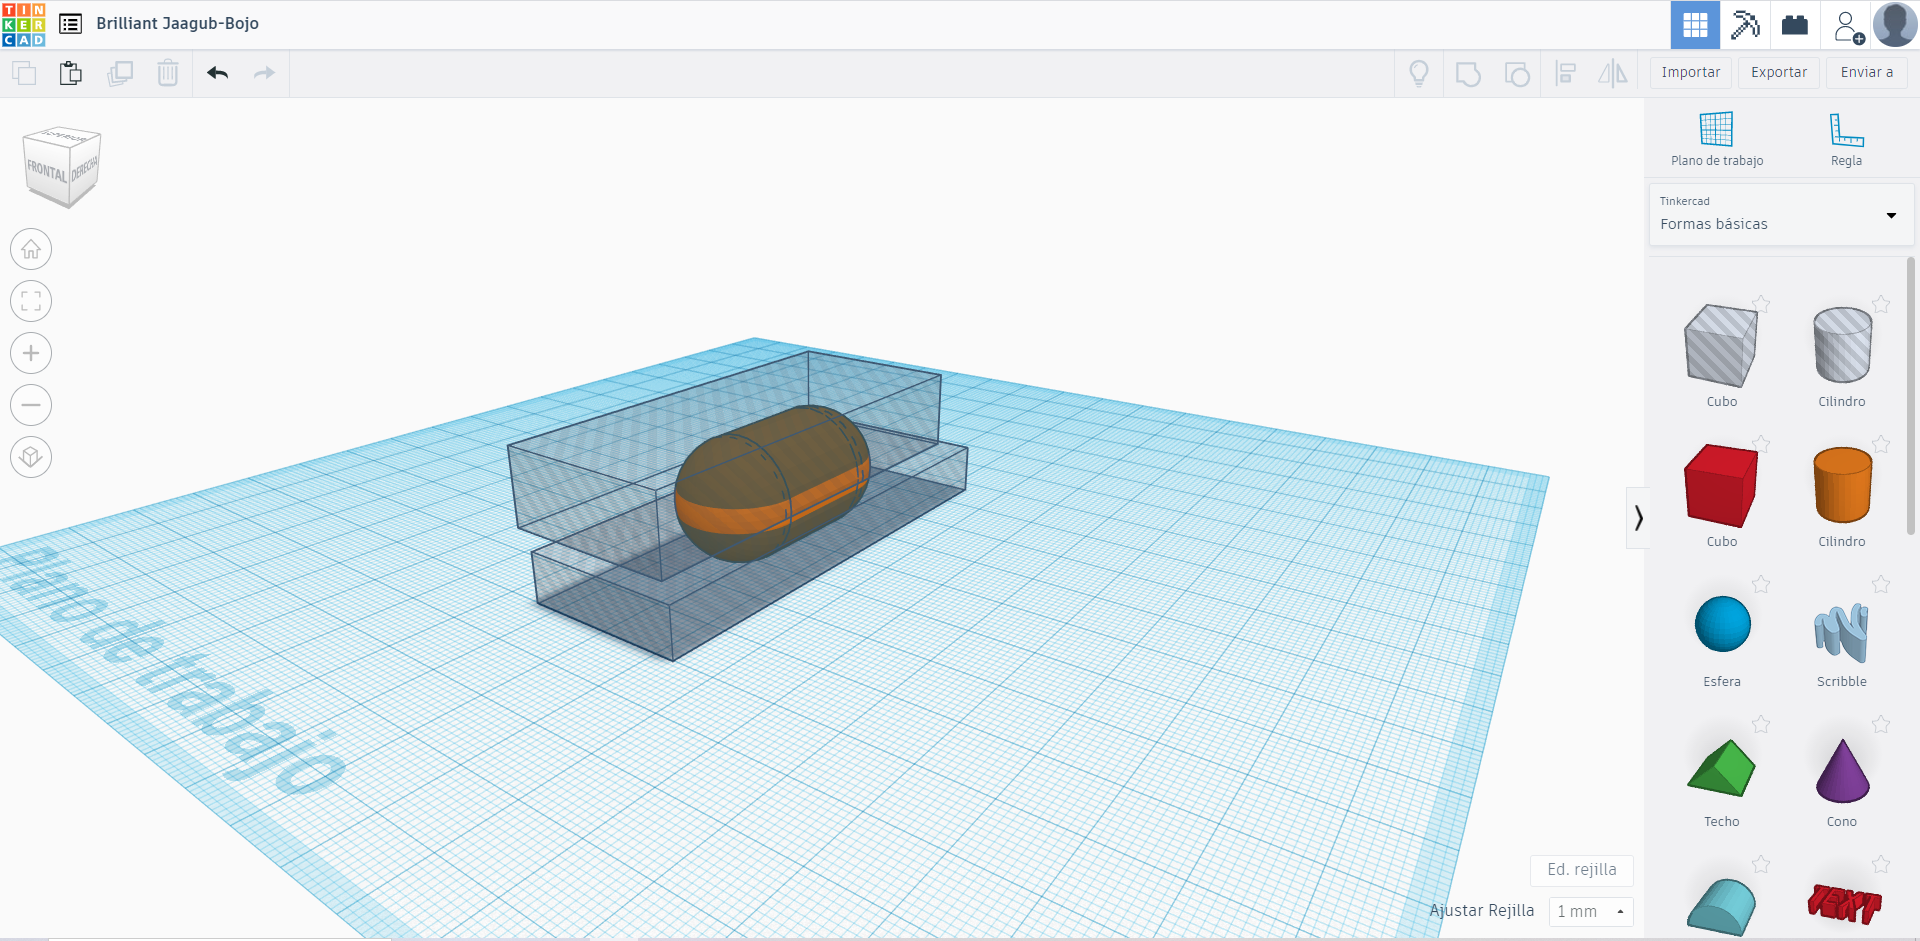
Task: Select the Regla ruler tool
Action: click(x=1846, y=139)
